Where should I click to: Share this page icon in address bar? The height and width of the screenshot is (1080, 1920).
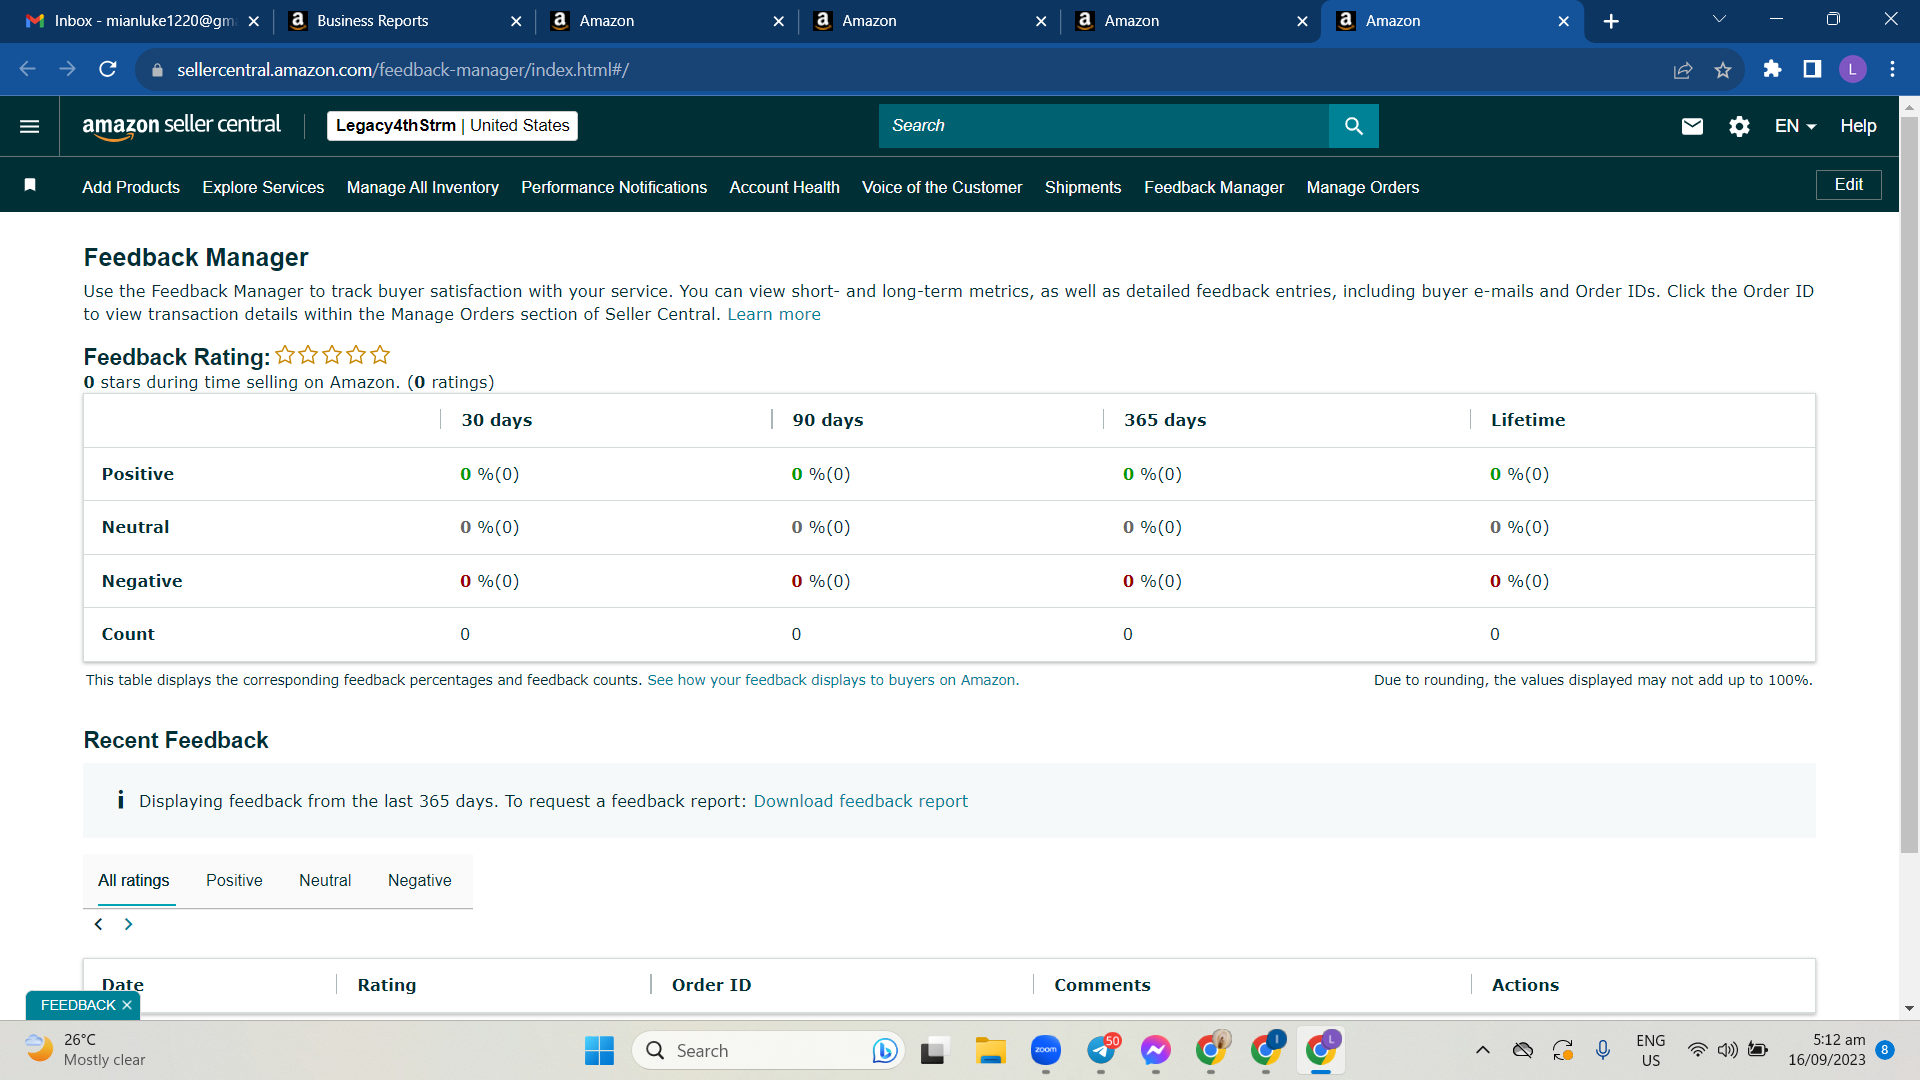pos(1683,70)
